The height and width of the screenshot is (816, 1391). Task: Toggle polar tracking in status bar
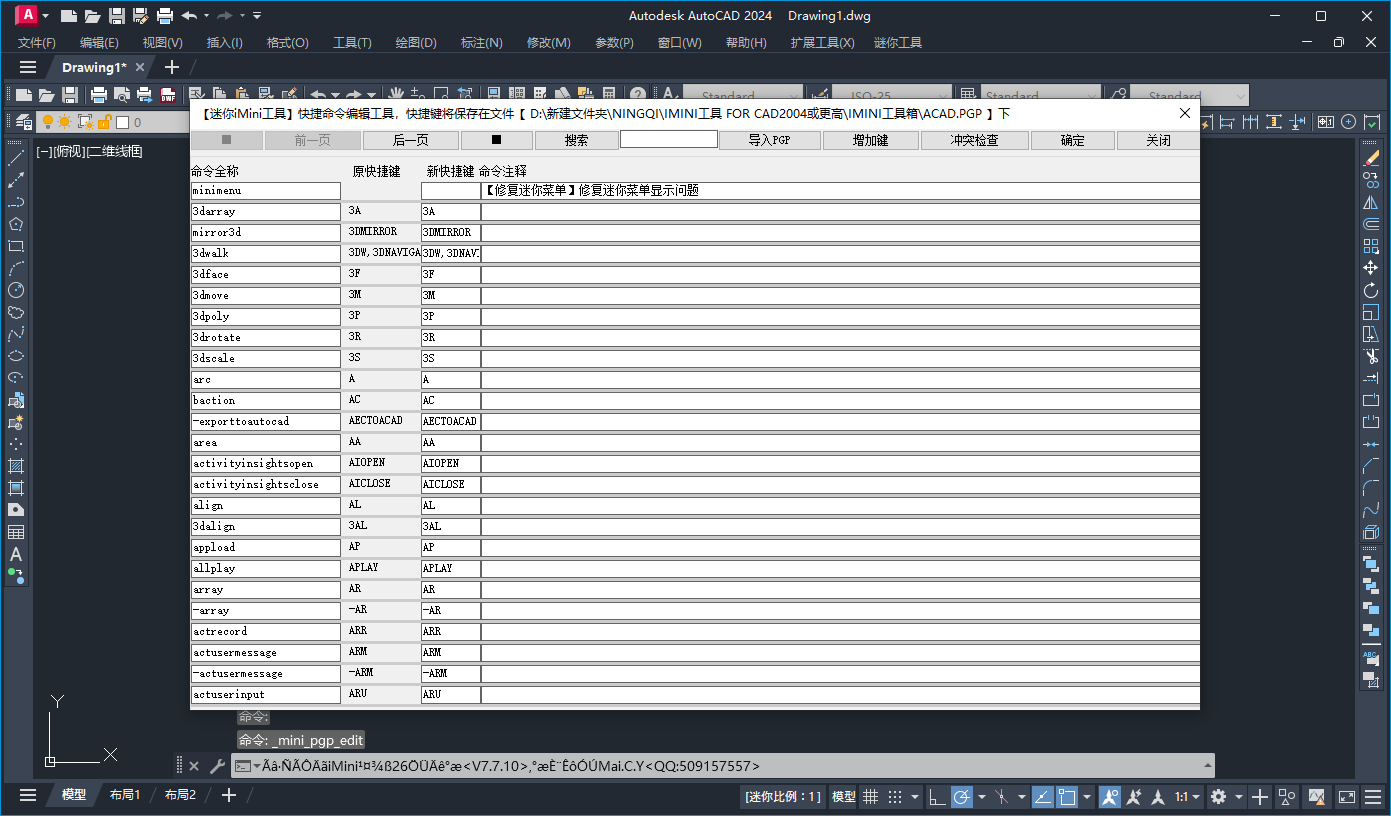[x=962, y=796]
